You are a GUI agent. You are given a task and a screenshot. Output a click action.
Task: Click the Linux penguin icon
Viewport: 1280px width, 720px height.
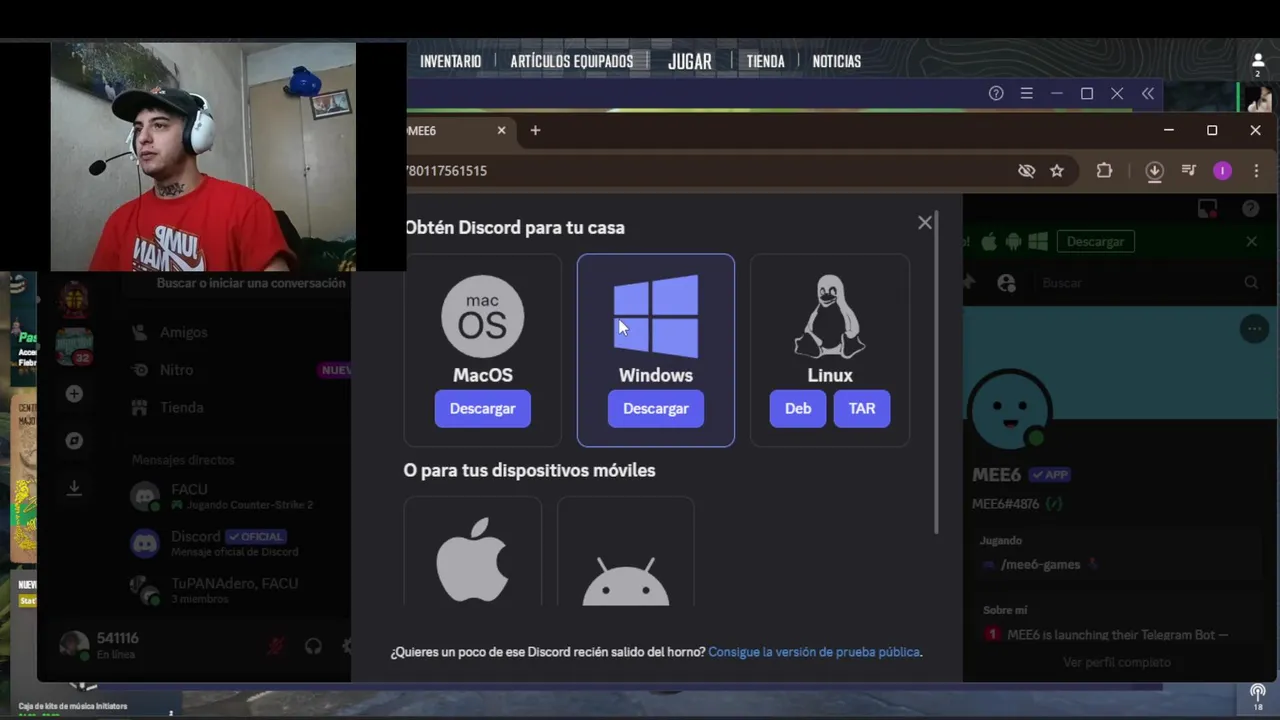tap(829, 316)
